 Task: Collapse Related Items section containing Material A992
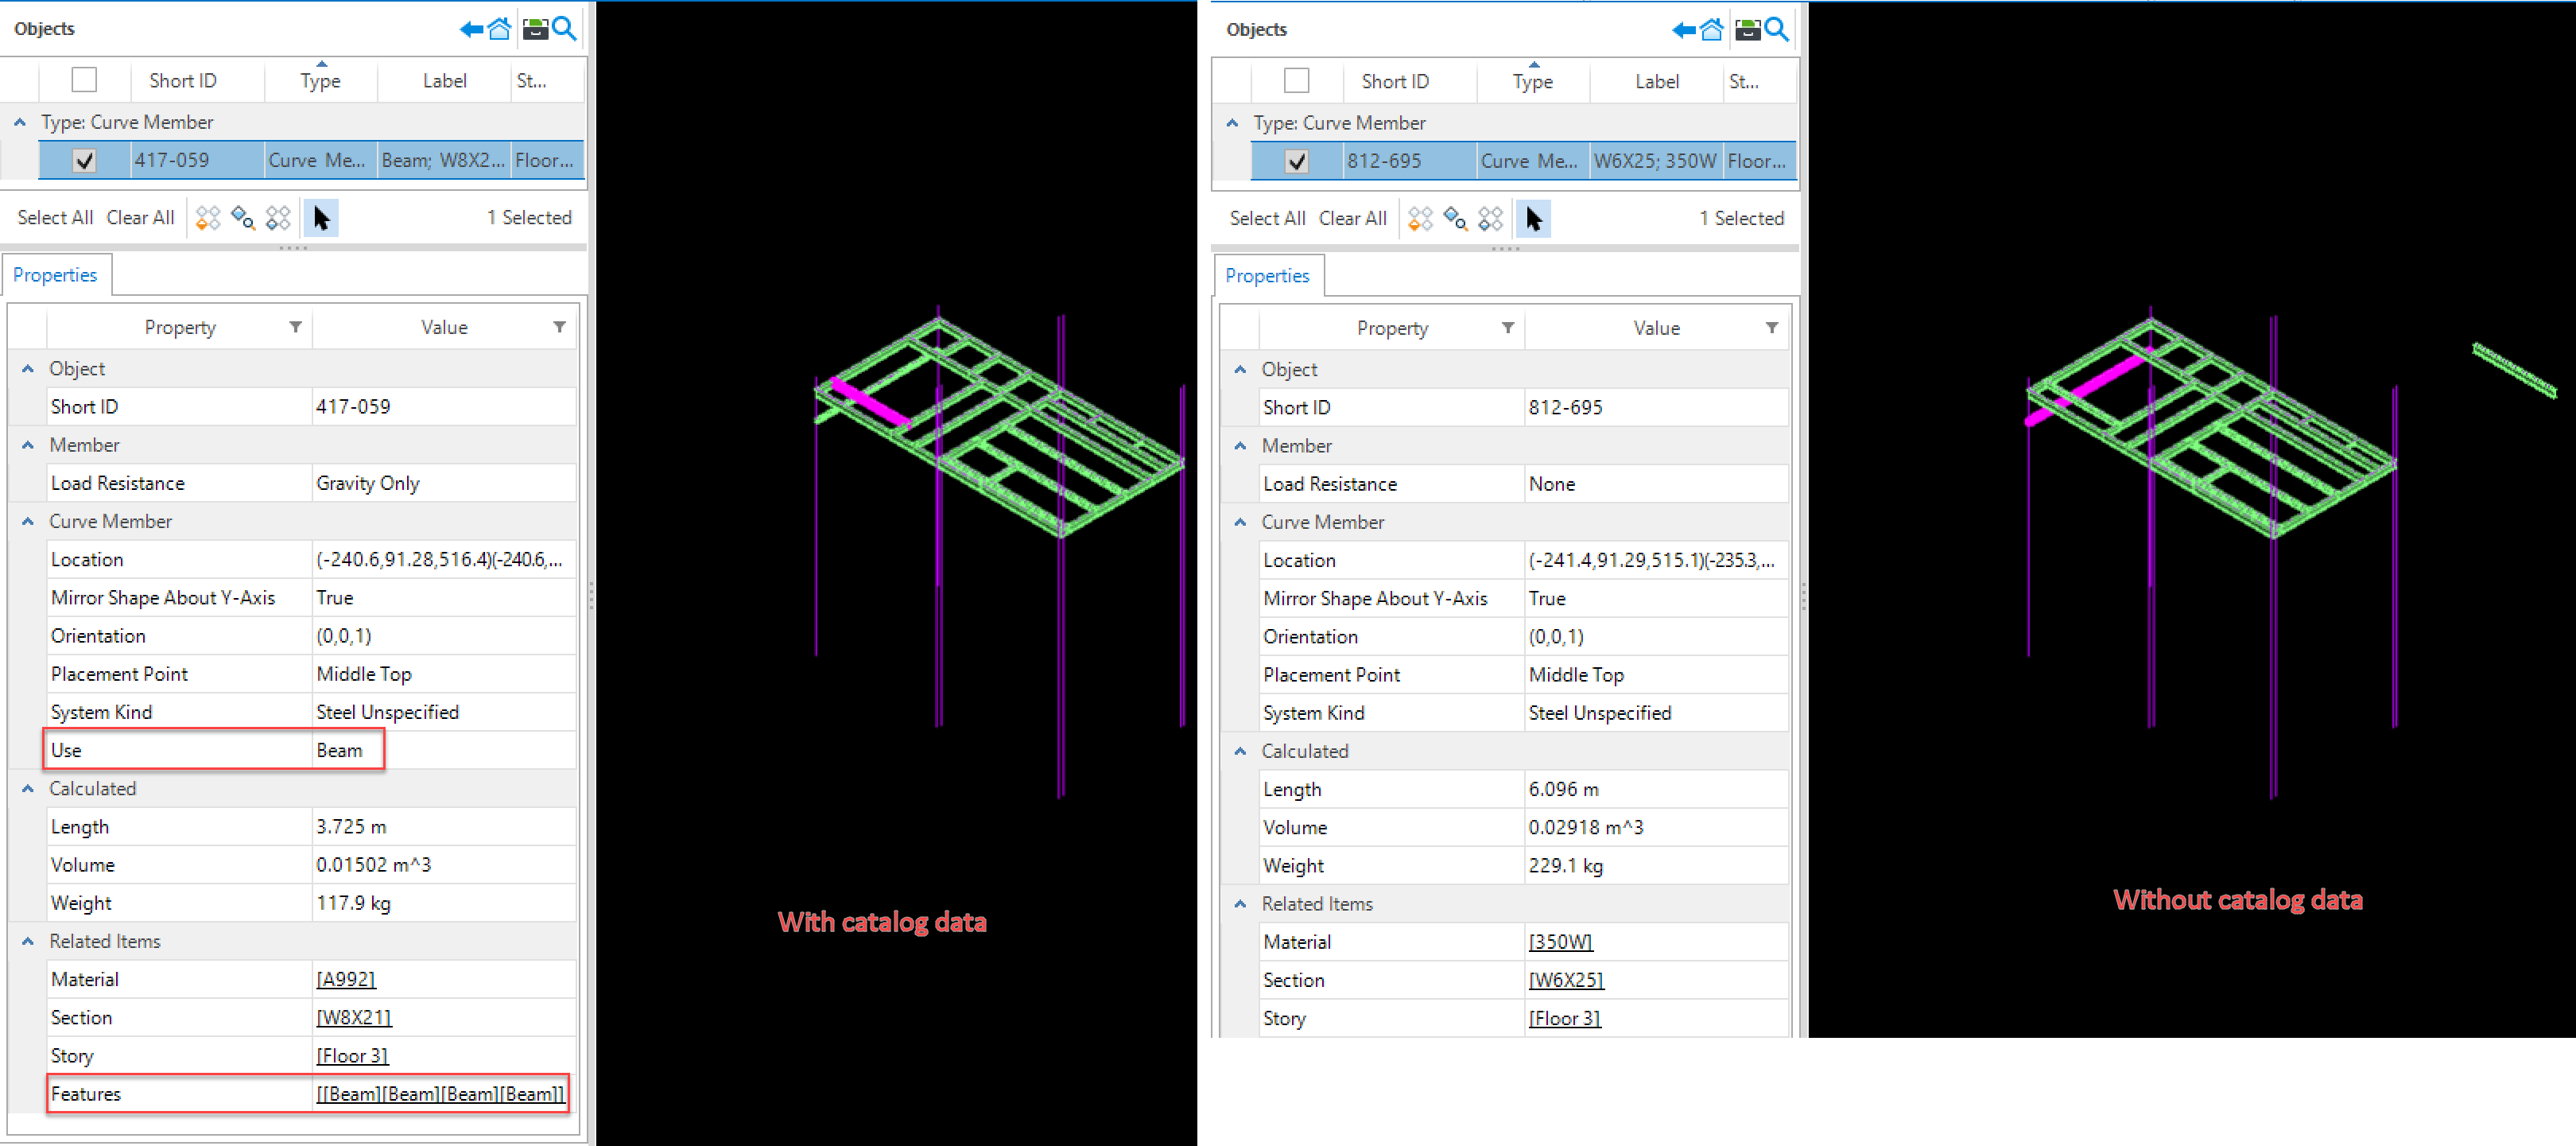click(x=28, y=942)
